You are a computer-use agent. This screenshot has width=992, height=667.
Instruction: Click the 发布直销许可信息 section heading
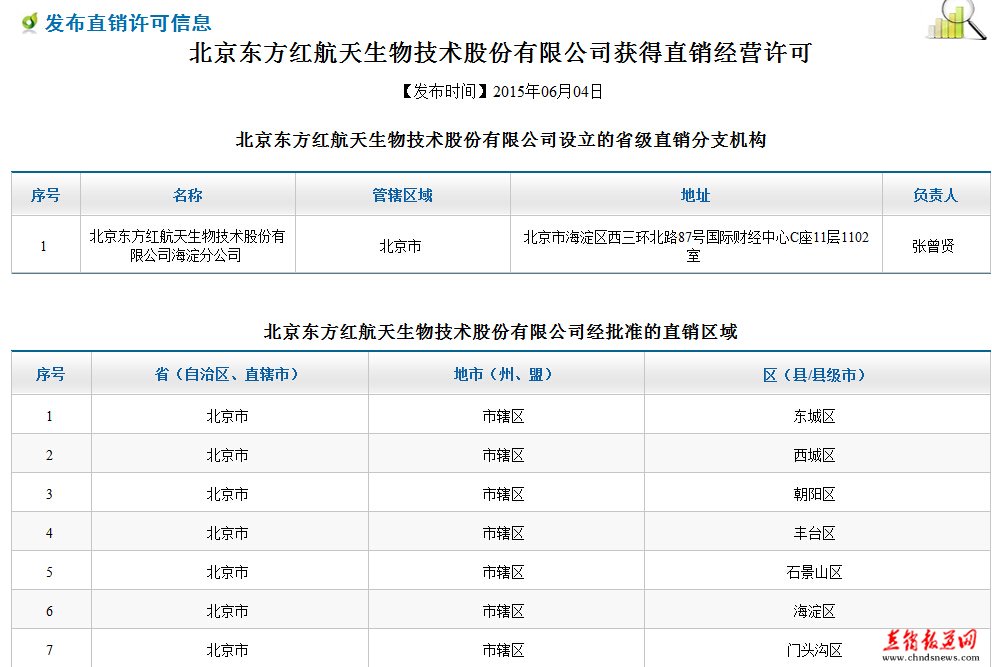coord(128,23)
